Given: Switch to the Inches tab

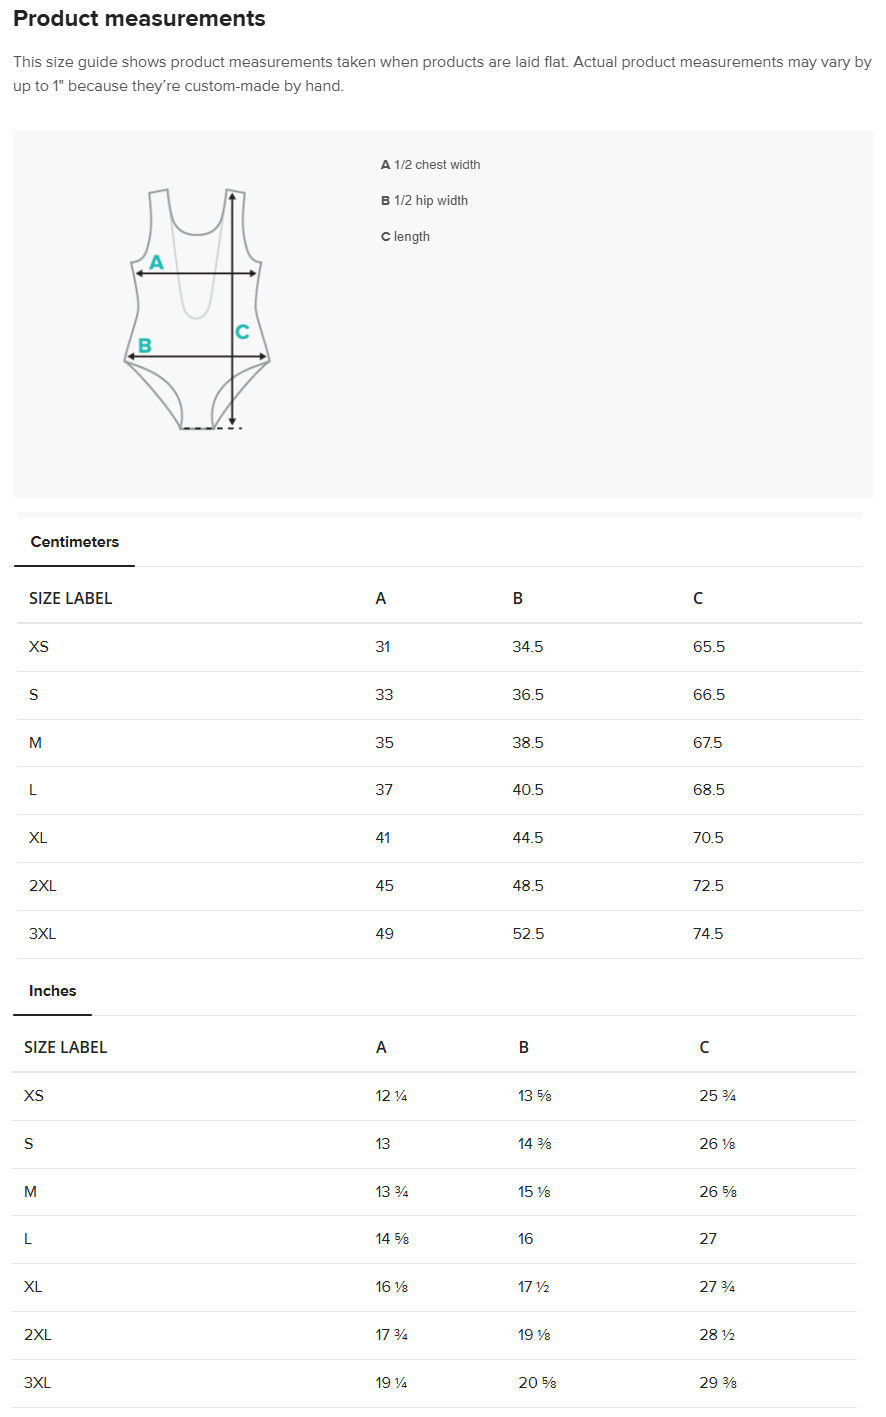Looking at the screenshot, I should 53,991.
